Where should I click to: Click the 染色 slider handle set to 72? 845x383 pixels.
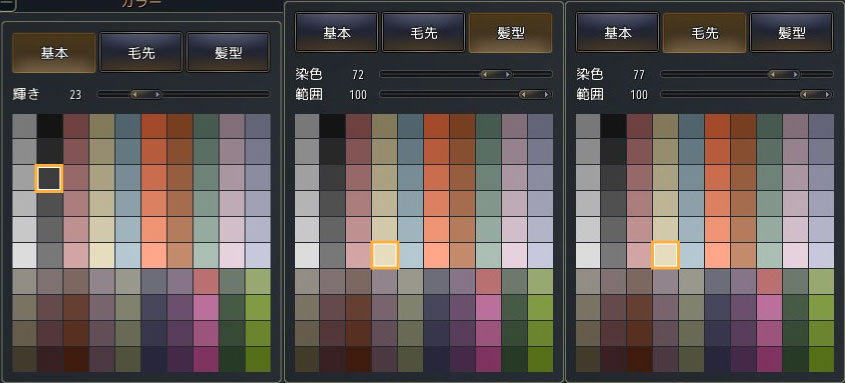click(496, 74)
